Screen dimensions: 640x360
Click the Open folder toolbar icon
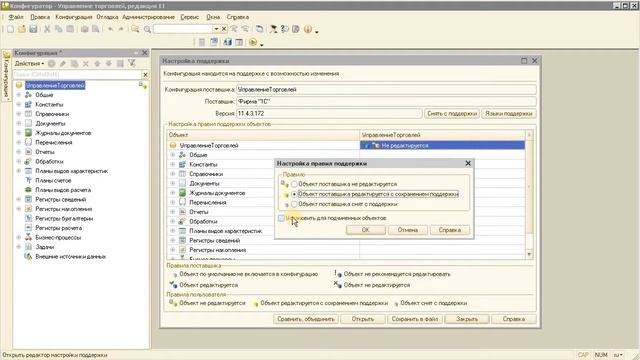tap(22, 29)
